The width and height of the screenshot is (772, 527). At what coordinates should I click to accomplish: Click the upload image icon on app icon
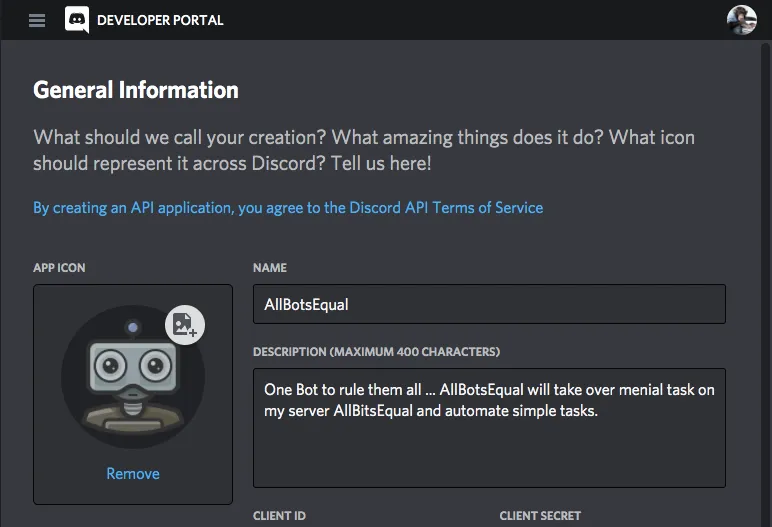(185, 325)
